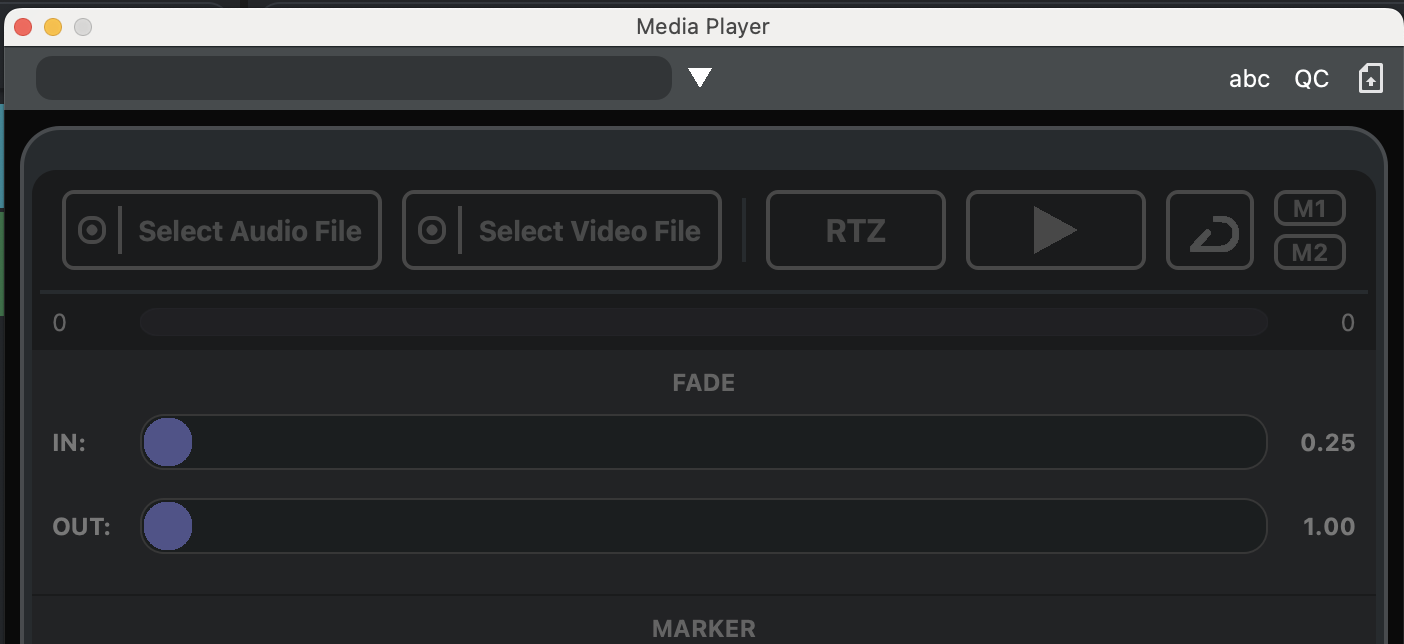Click the empty preset name field
1404x644 pixels.
(353, 78)
